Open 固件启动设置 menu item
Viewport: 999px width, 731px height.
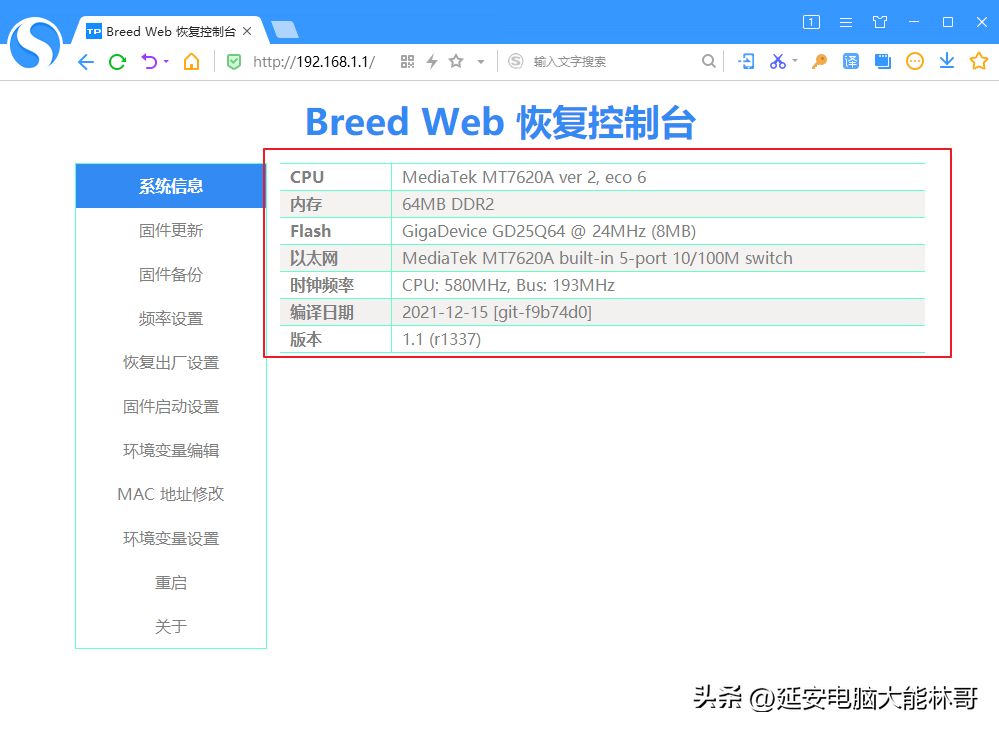(x=171, y=407)
